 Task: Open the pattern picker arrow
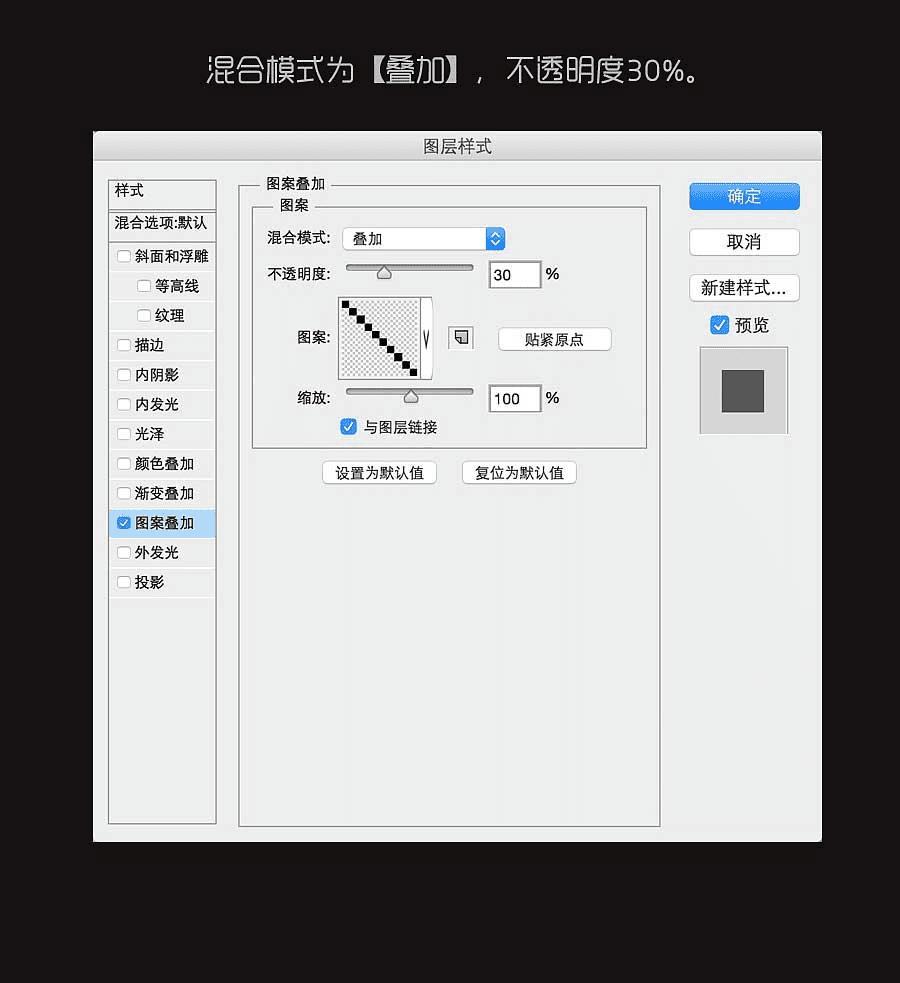[x=426, y=339]
